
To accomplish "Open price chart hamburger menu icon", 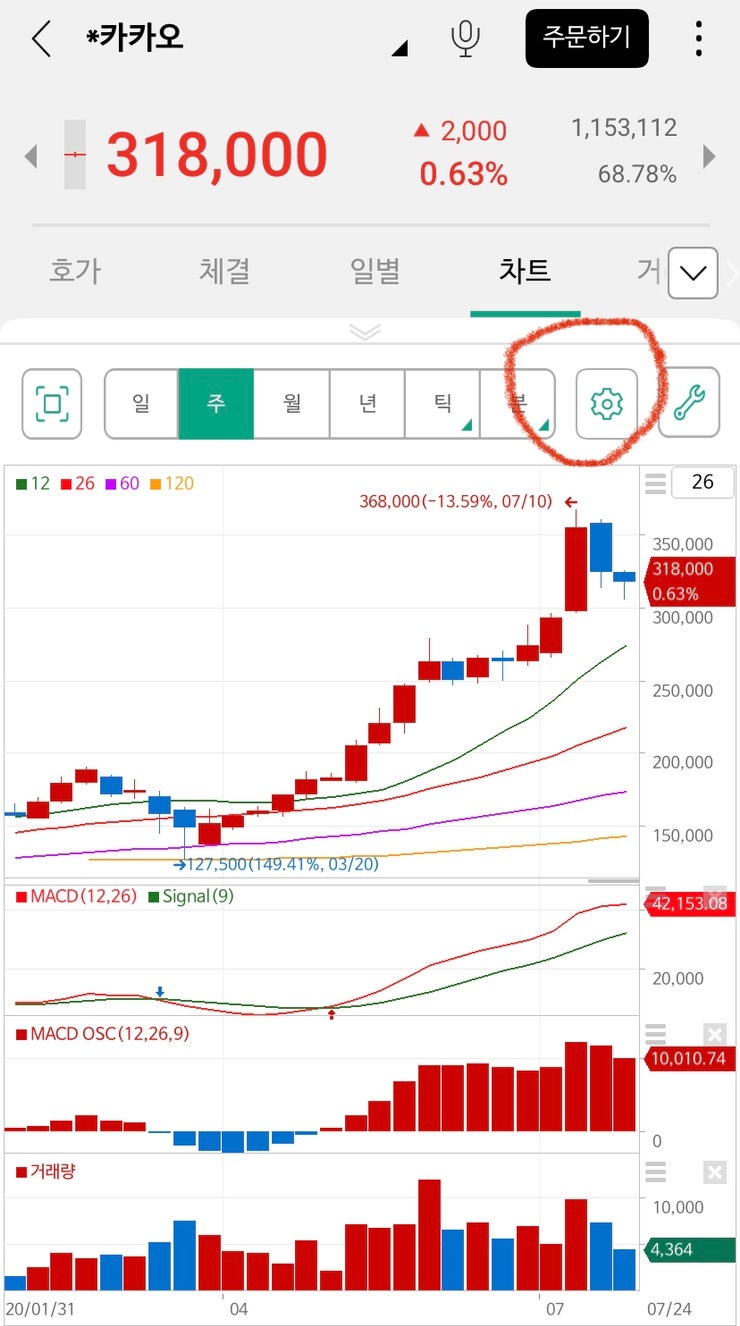I will click(x=655, y=484).
